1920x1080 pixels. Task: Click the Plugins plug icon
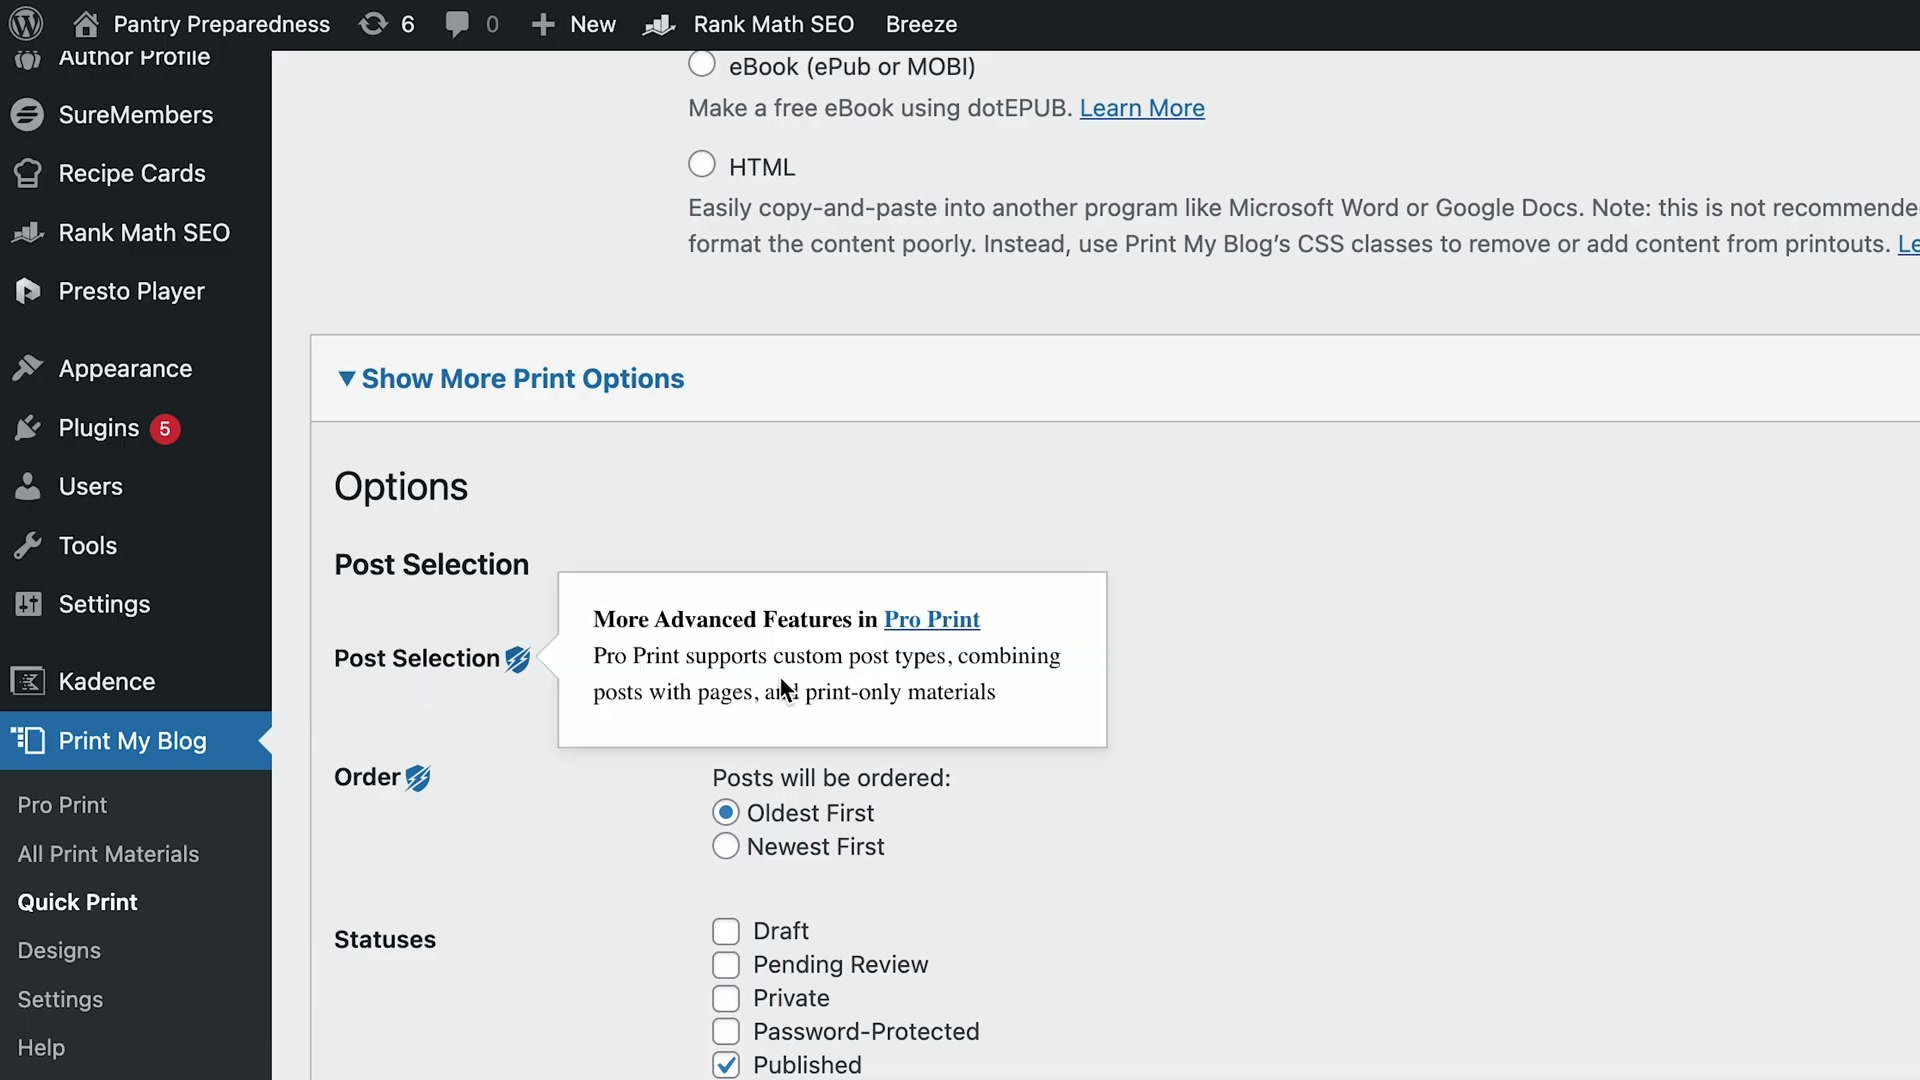(x=28, y=428)
